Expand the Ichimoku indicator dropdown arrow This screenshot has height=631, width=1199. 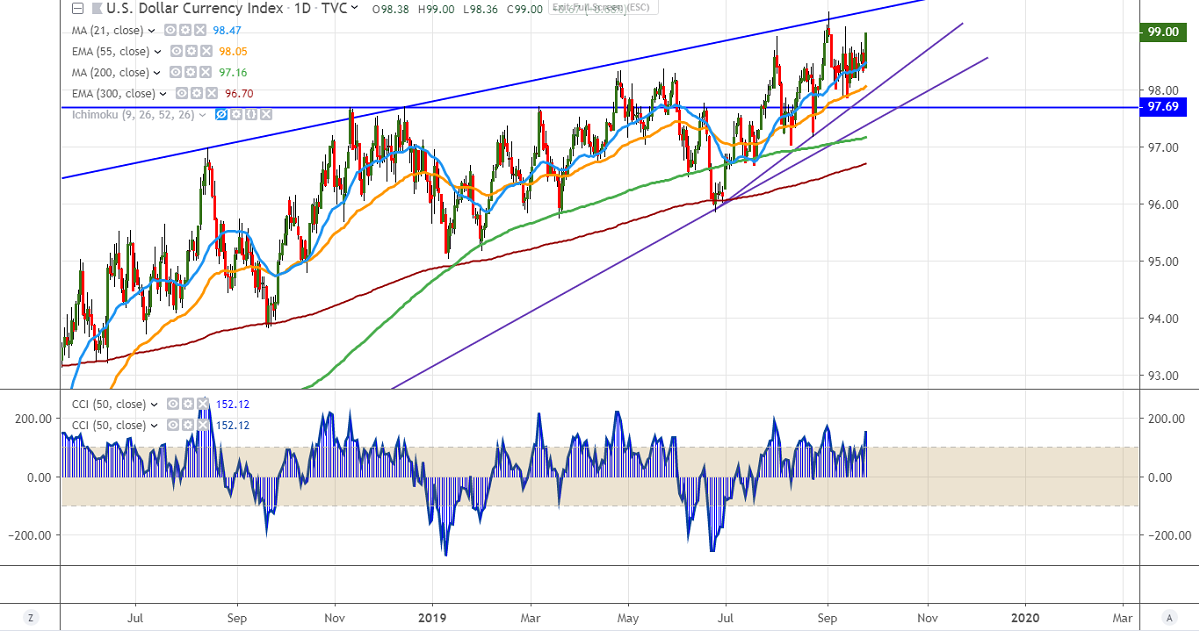click(x=202, y=115)
